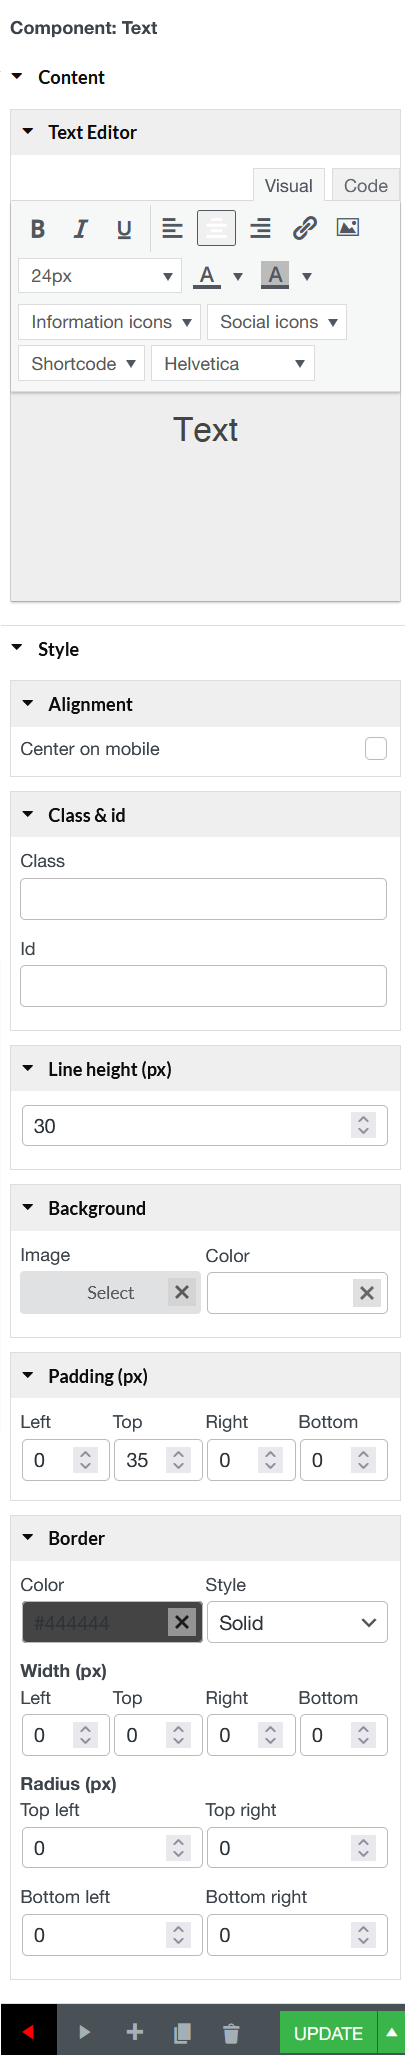The height and width of the screenshot is (2055, 405).
Task: Apply italic formatting
Action: [81, 228]
